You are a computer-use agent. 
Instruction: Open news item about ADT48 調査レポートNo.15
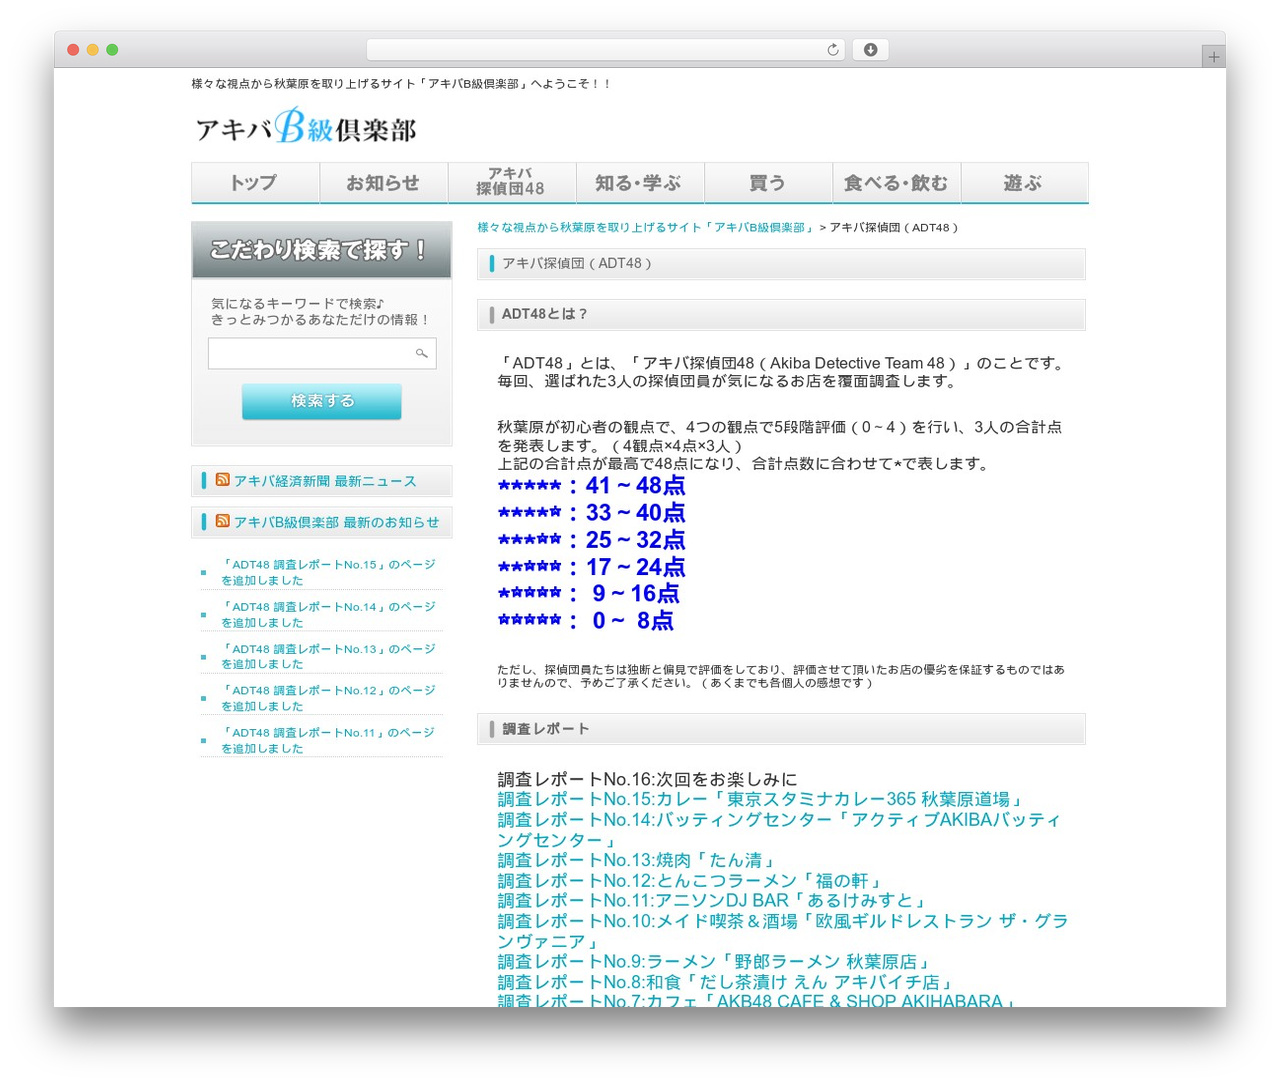328,572
